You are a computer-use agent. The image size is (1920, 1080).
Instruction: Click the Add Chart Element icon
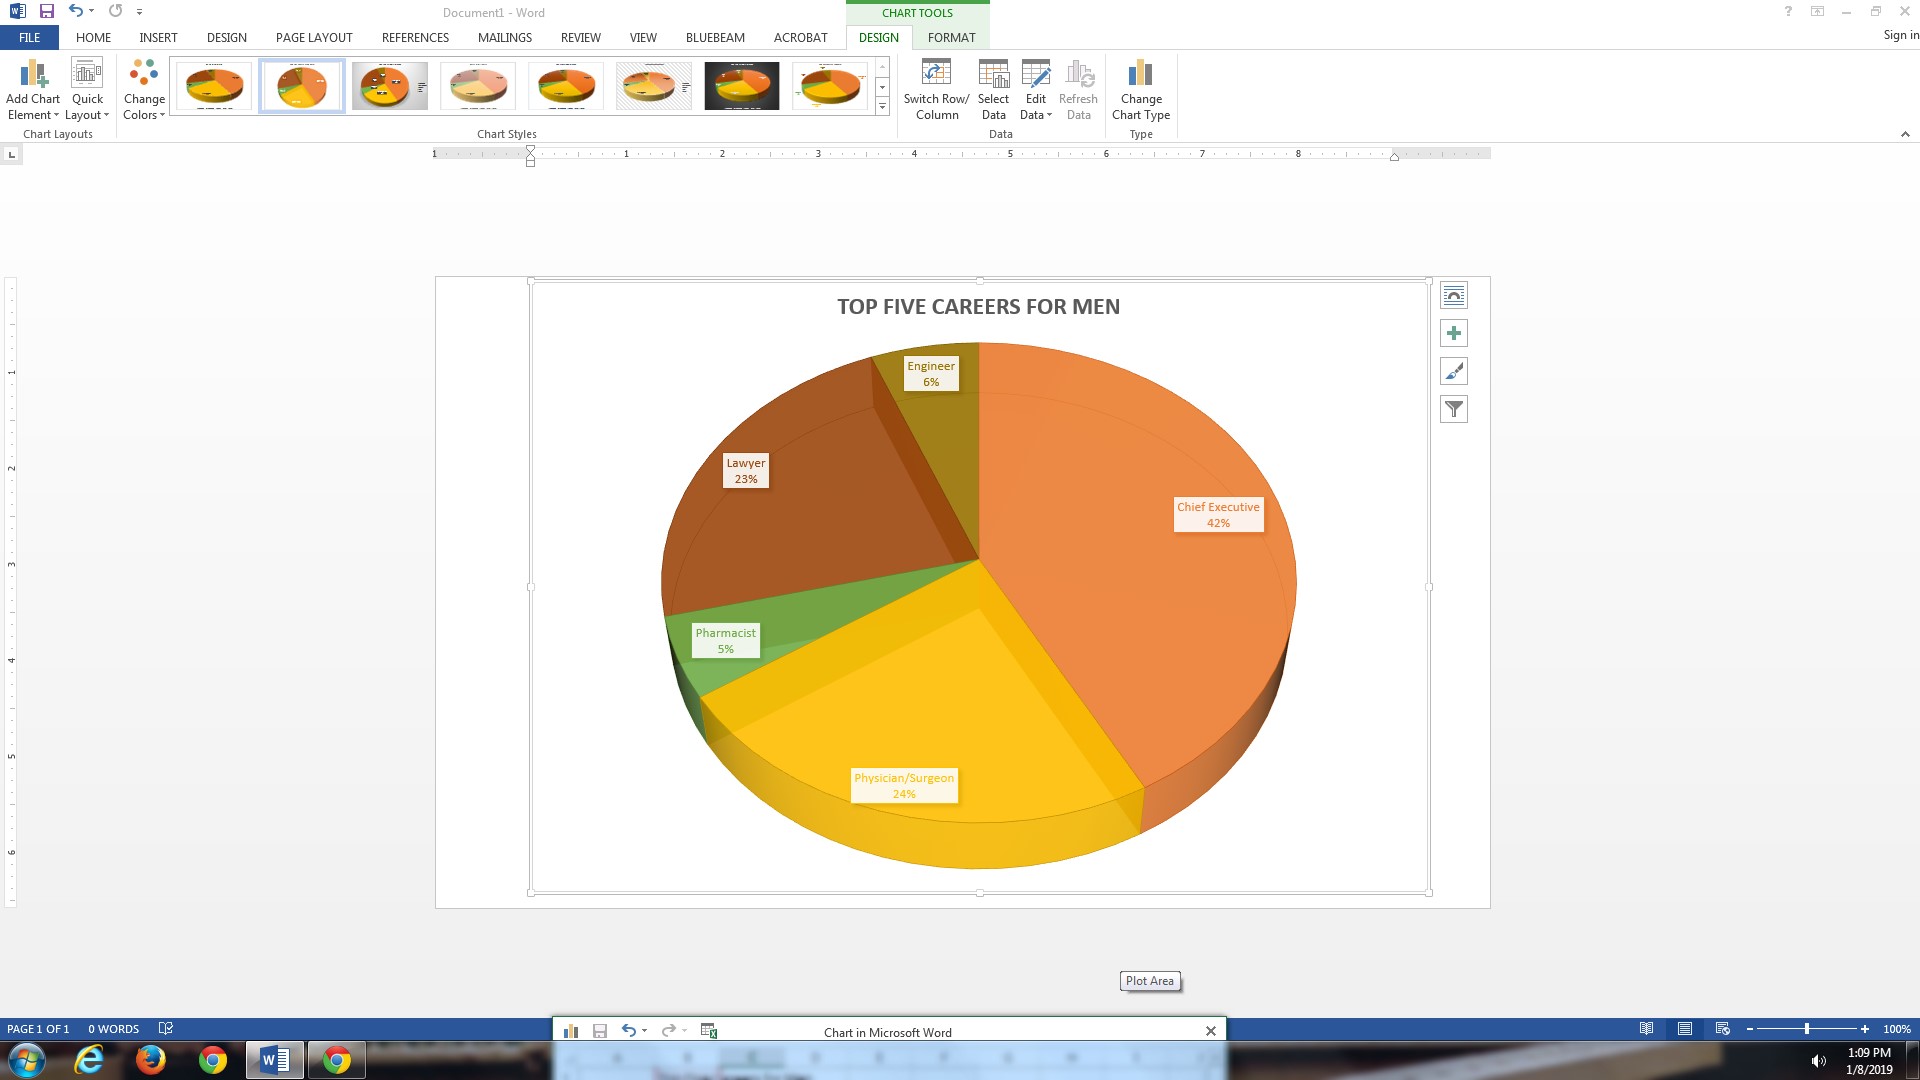pos(33,75)
